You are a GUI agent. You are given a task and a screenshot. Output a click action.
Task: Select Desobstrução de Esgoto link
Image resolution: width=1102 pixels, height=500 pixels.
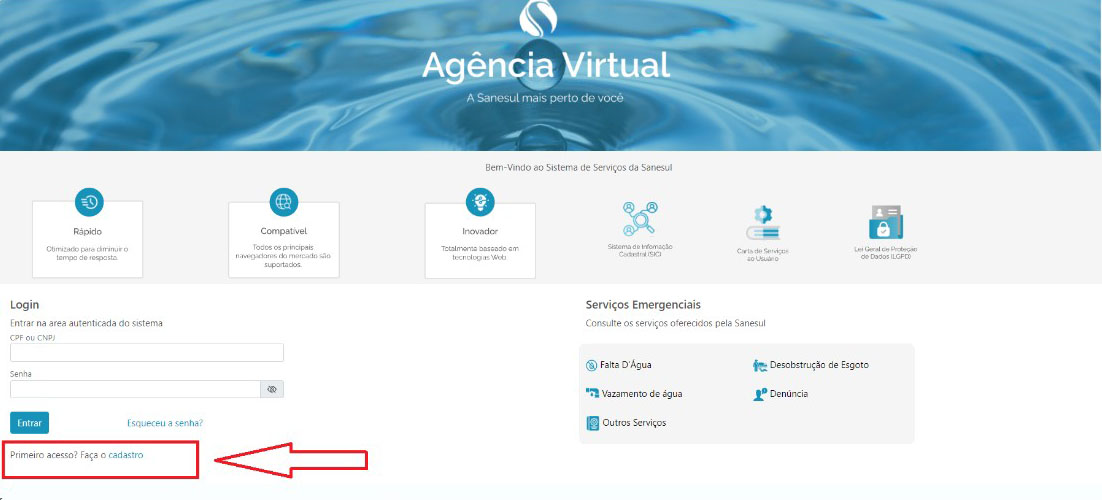819,366
